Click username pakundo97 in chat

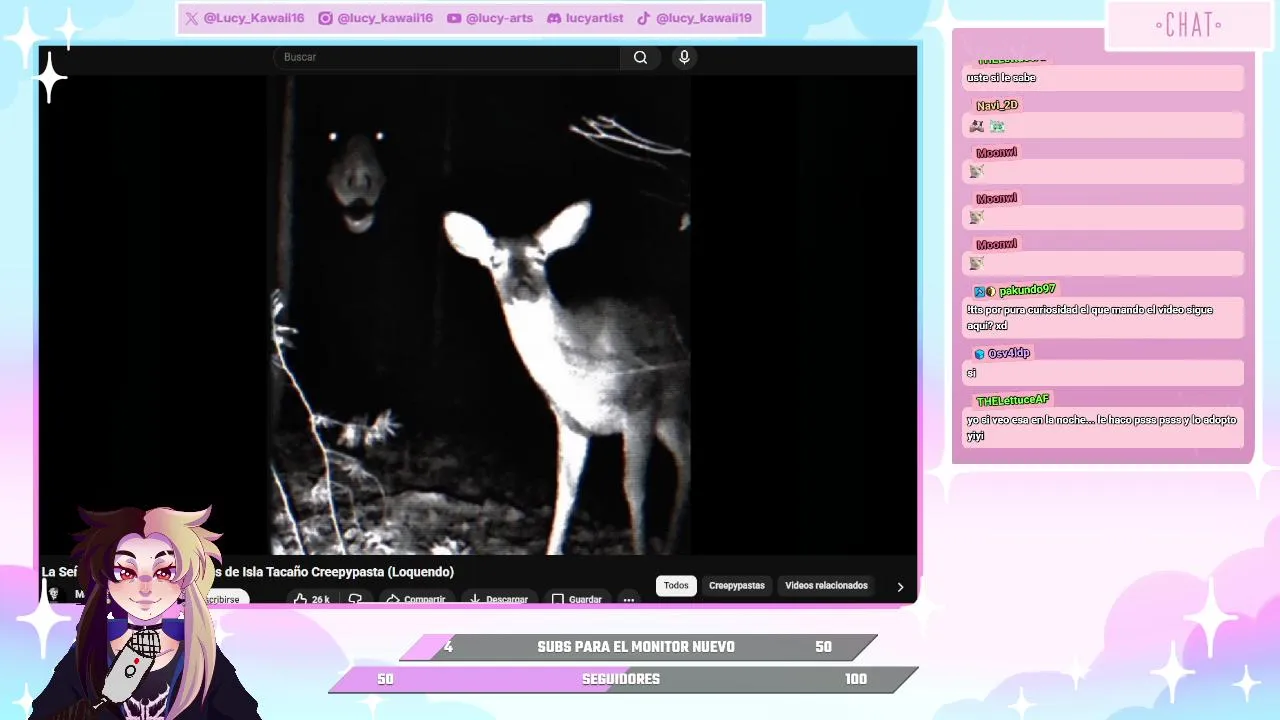point(1027,290)
